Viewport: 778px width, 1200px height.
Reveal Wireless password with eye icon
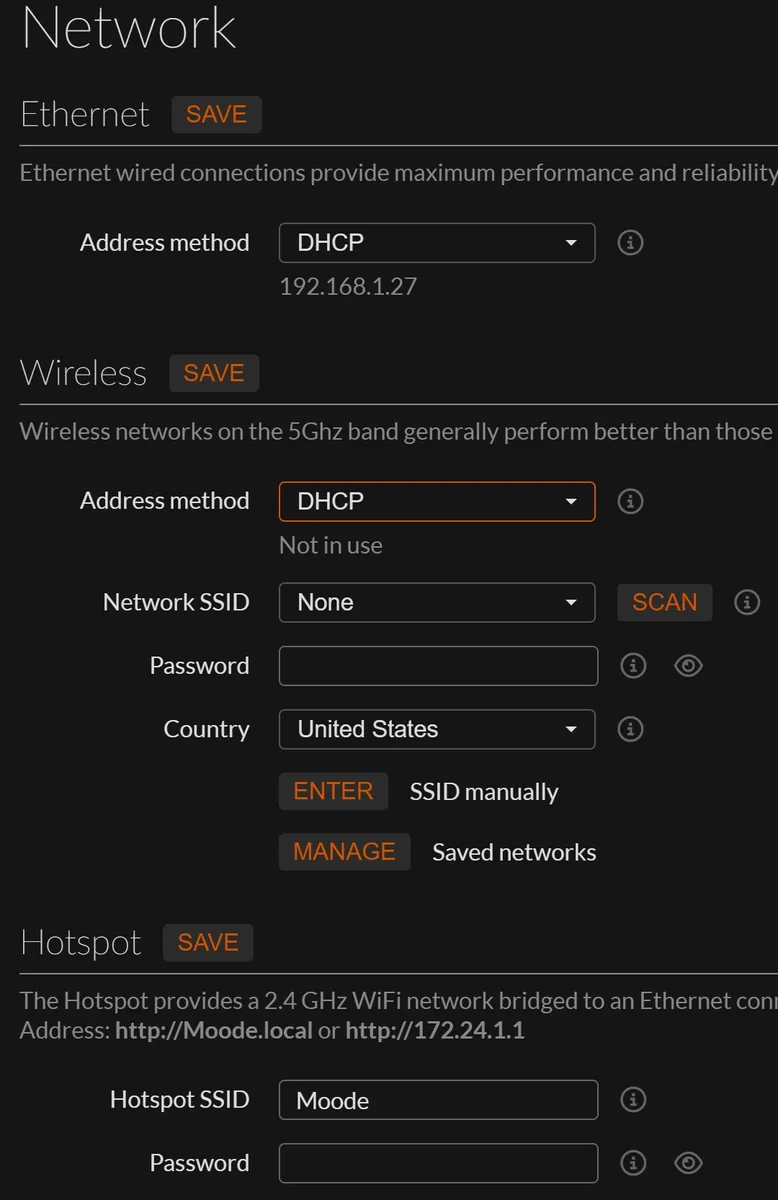(688, 665)
